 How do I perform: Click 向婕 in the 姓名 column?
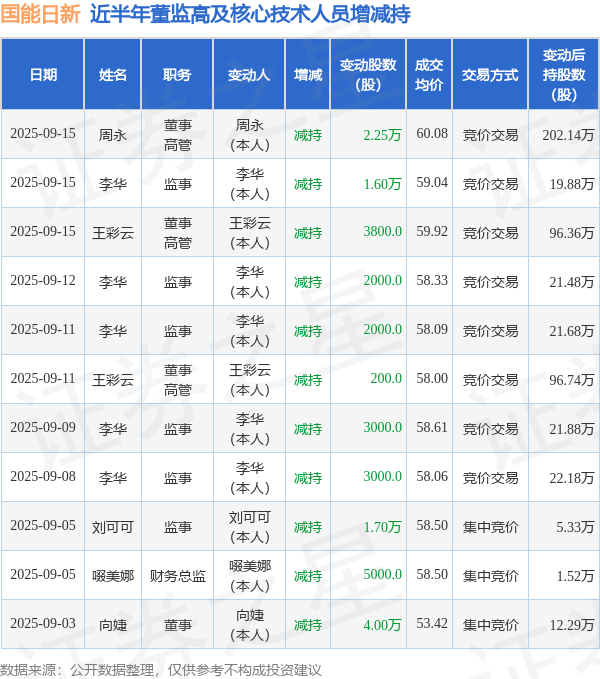coord(113,624)
